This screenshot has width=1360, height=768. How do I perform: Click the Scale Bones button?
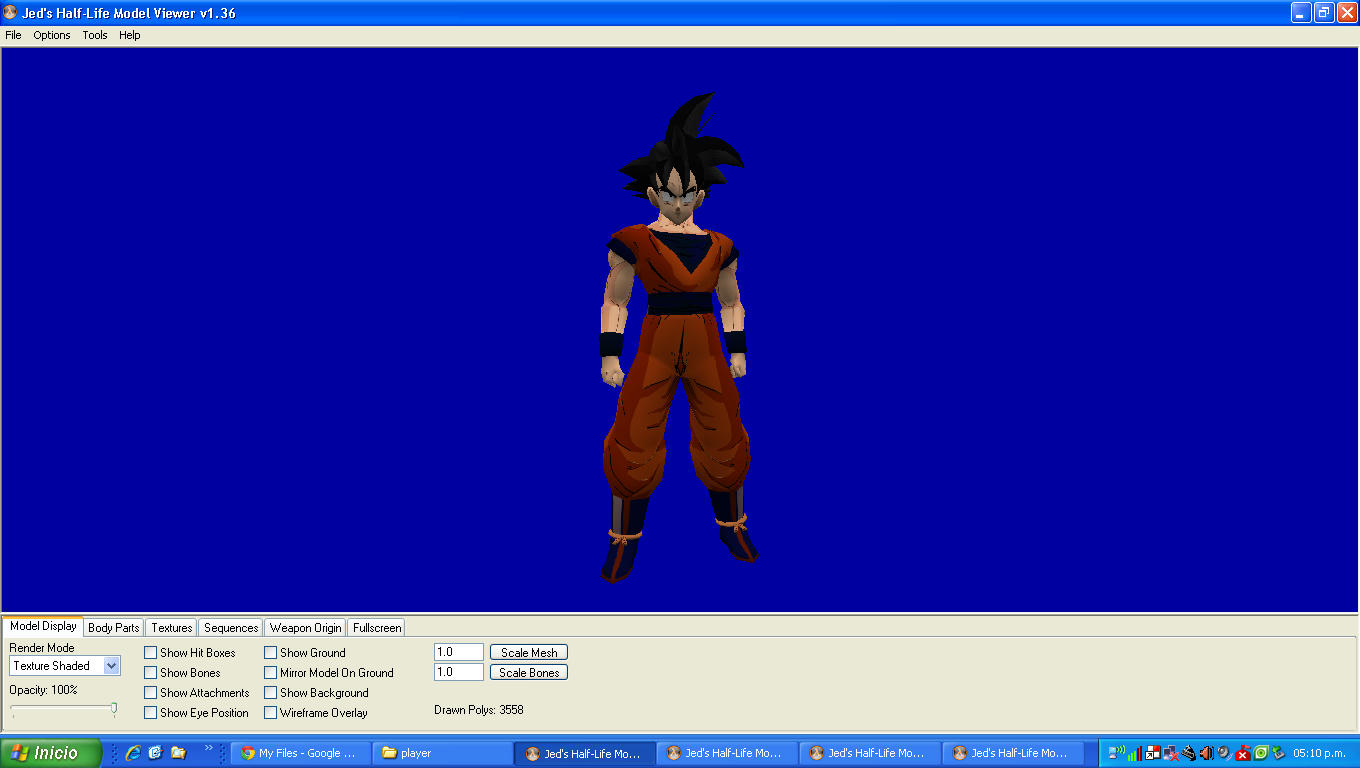[529, 672]
